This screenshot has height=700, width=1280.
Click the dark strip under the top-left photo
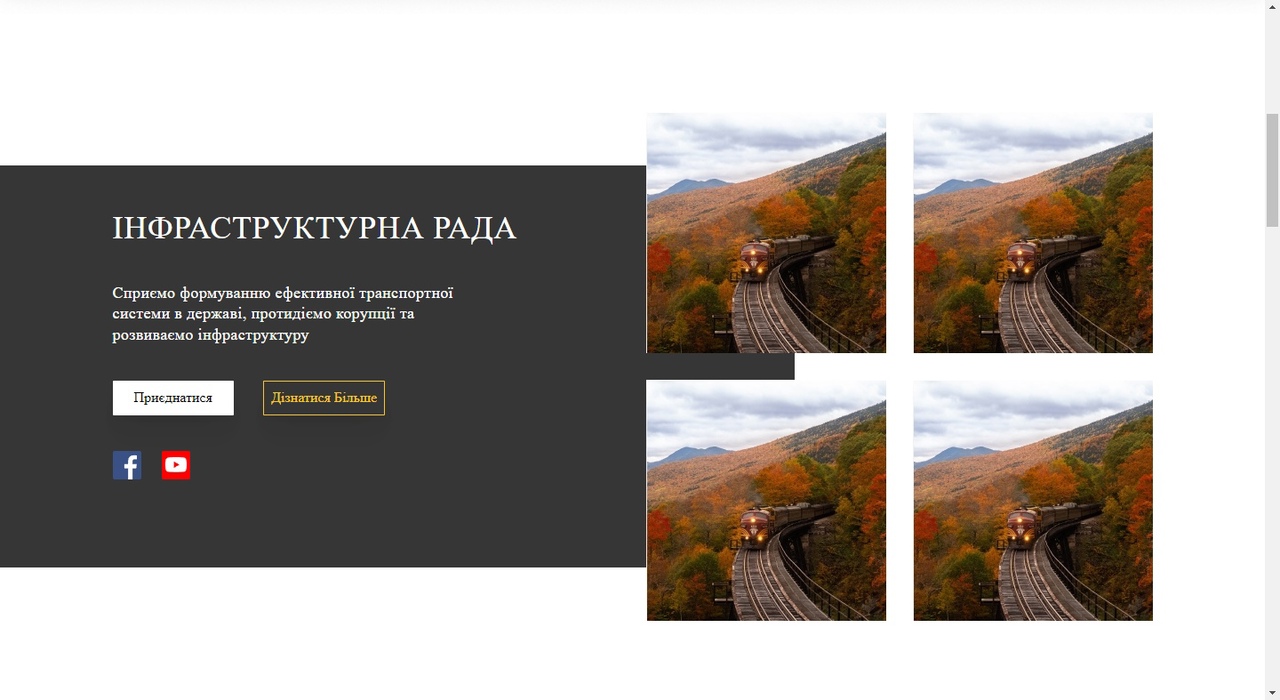click(720, 366)
